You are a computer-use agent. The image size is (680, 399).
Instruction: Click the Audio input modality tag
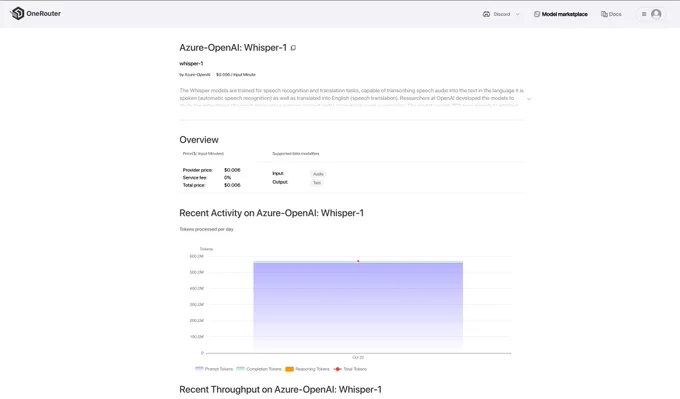click(318, 174)
